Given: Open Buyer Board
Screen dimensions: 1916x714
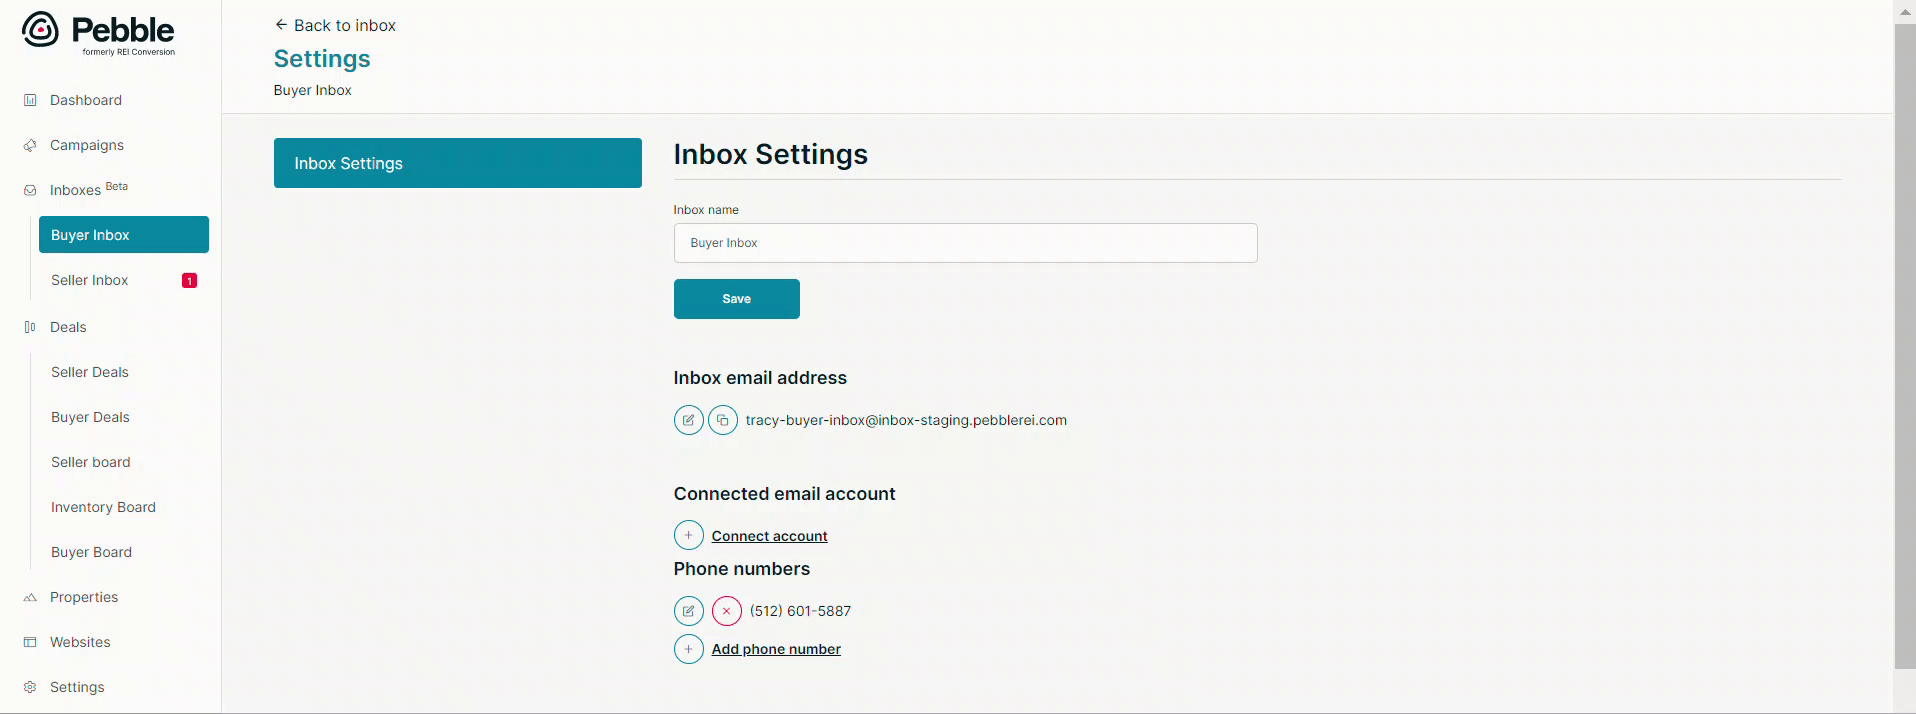Looking at the screenshot, I should tap(91, 552).
